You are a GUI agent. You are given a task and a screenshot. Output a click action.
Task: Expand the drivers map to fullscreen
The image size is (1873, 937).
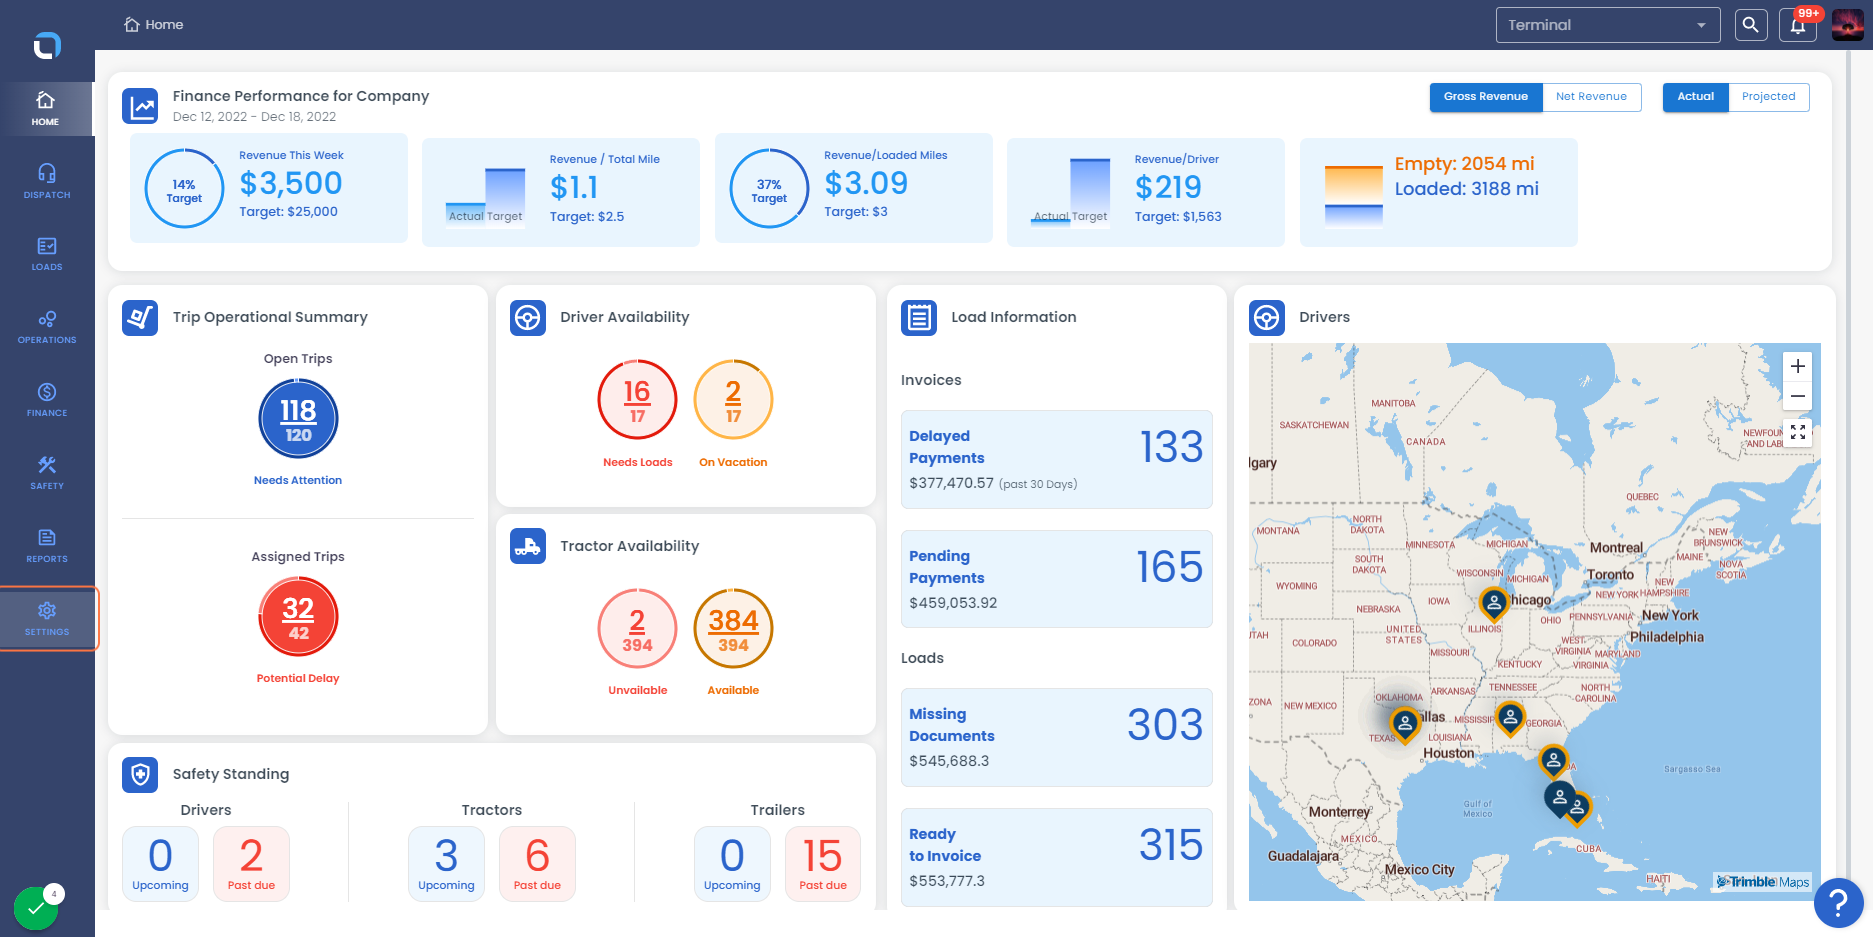point(1798,432)
